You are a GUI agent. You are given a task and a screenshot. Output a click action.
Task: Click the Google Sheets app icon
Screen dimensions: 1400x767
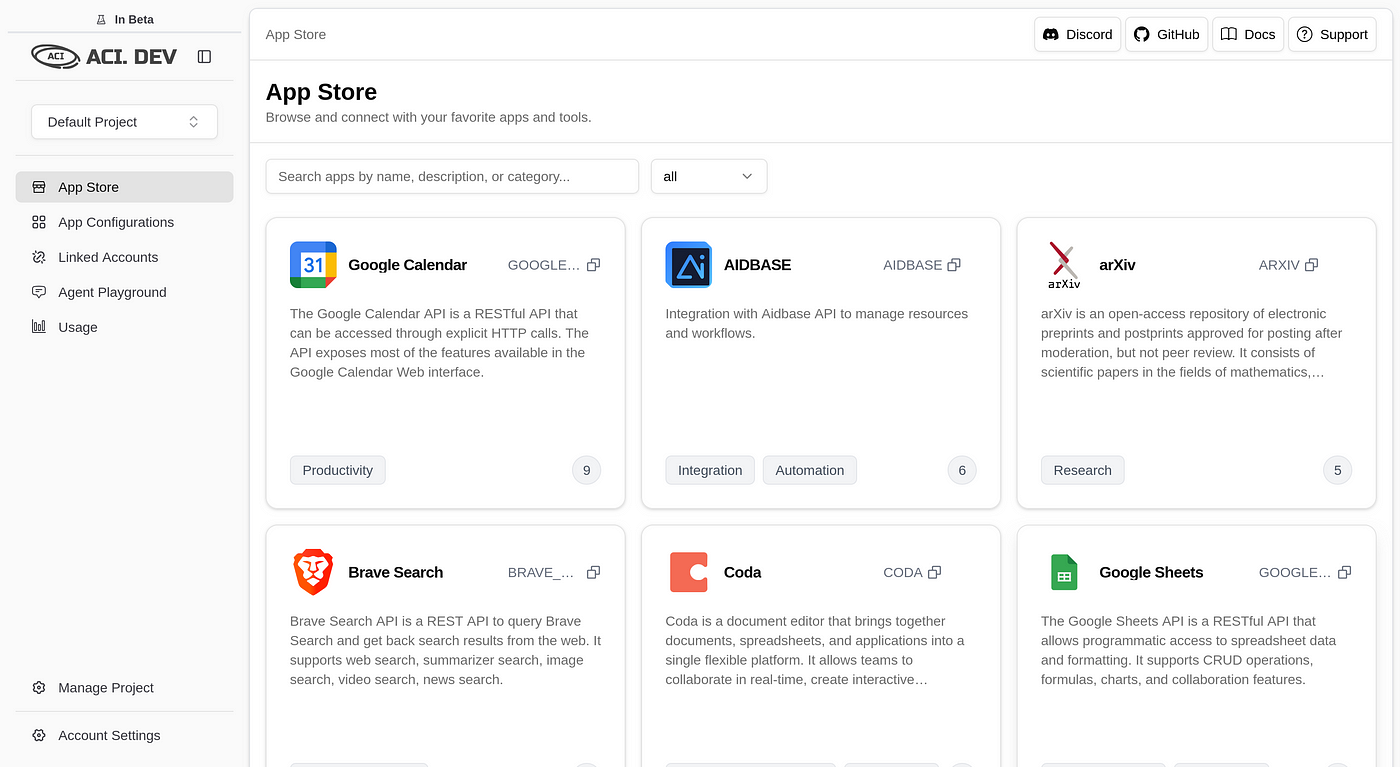point(1064,572)
